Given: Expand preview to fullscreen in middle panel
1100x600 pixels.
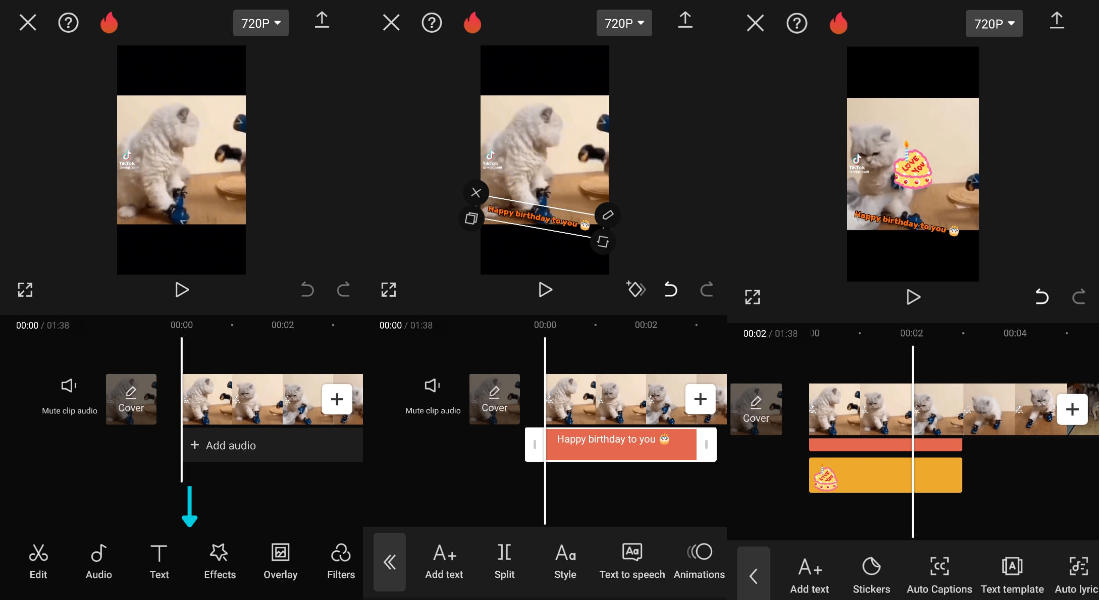Looking at the screenshot, I should pyautogui.click(x=389, y=290).
